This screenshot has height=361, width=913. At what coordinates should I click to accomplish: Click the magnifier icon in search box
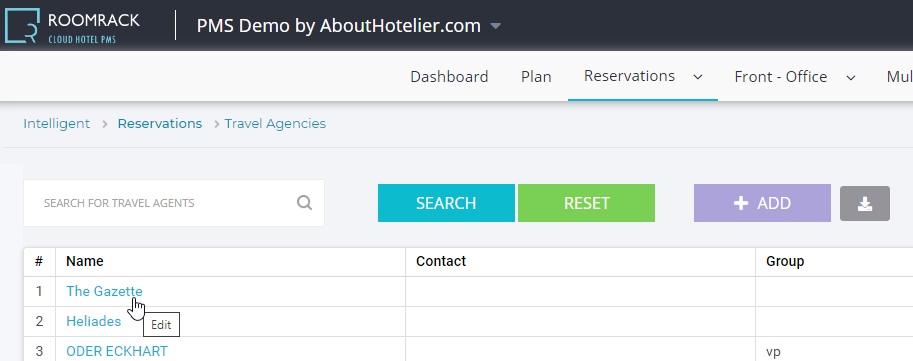coord(305,203)
